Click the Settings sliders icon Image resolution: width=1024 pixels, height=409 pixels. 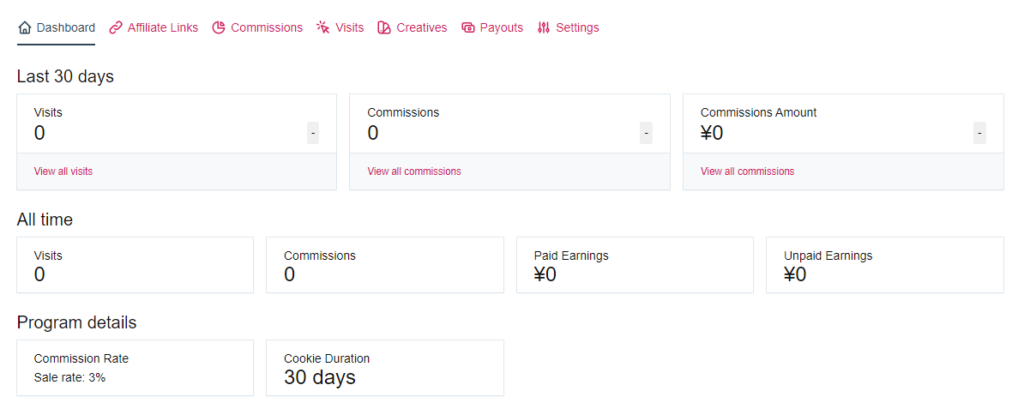(x=543, y=28)
